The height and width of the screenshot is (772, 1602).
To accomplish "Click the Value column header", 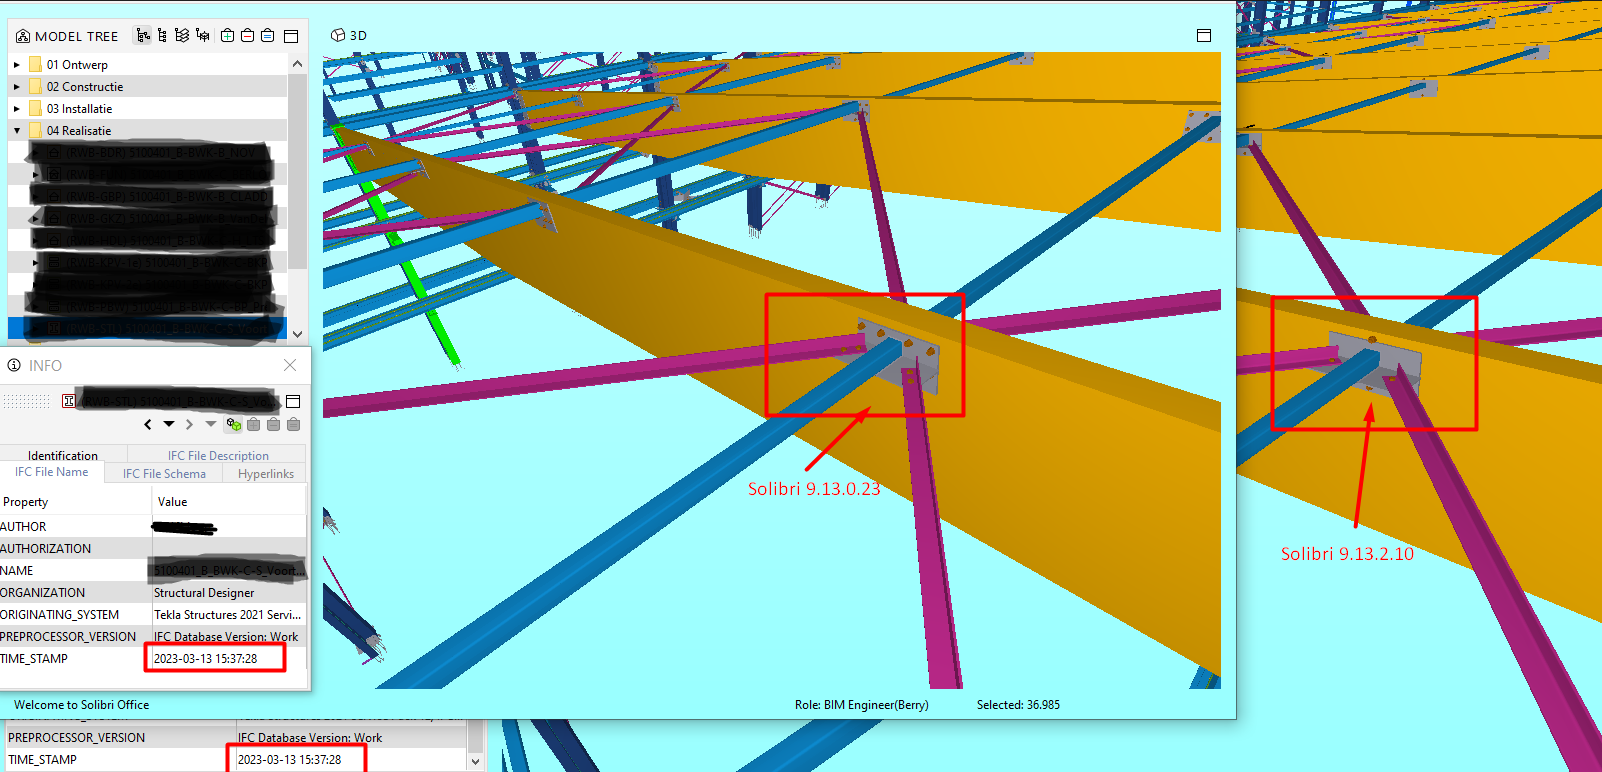I will coord(229,502).
